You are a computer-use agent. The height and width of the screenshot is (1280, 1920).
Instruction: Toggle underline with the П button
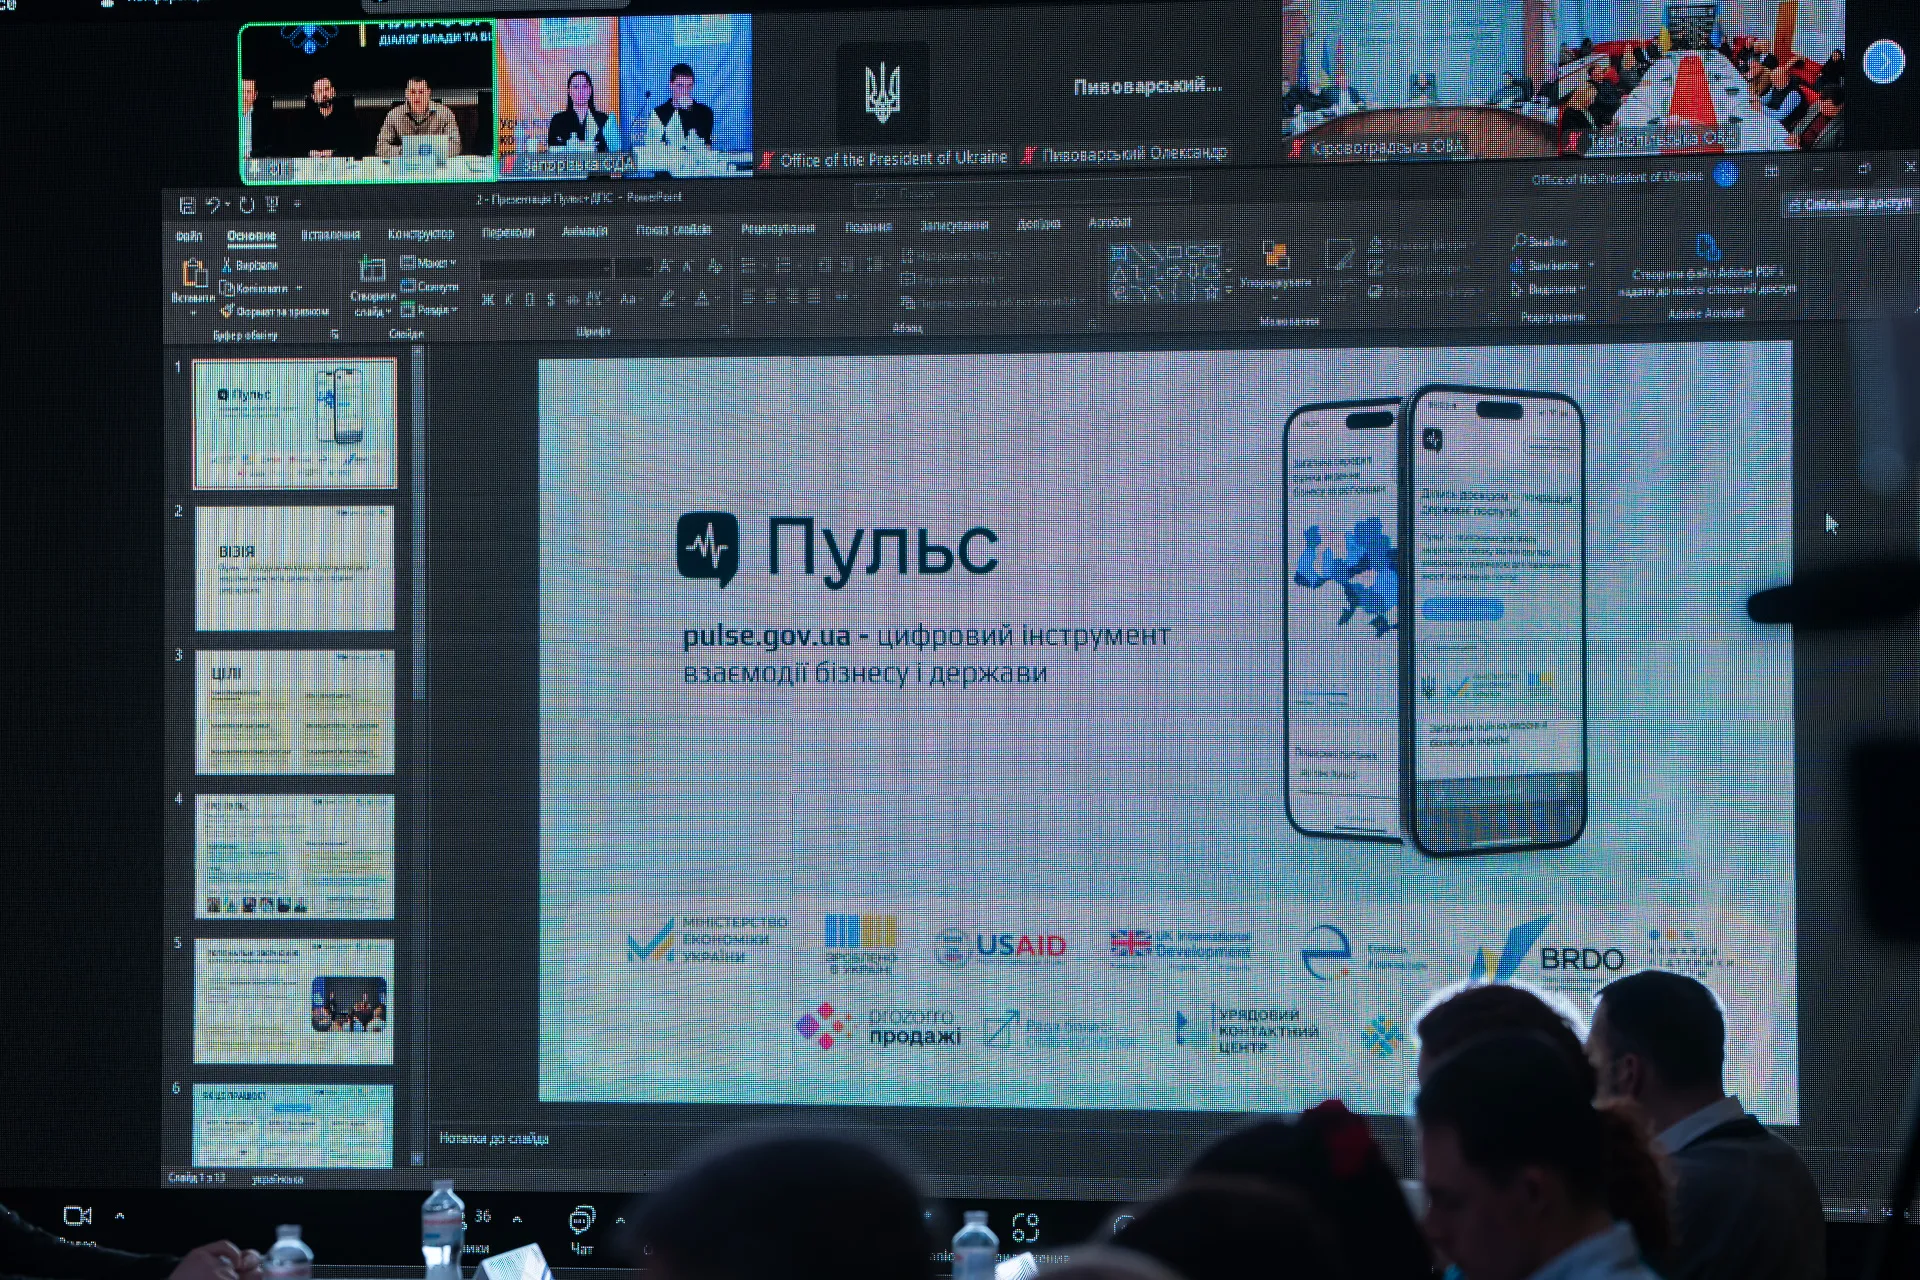click(x=530, y=298)
